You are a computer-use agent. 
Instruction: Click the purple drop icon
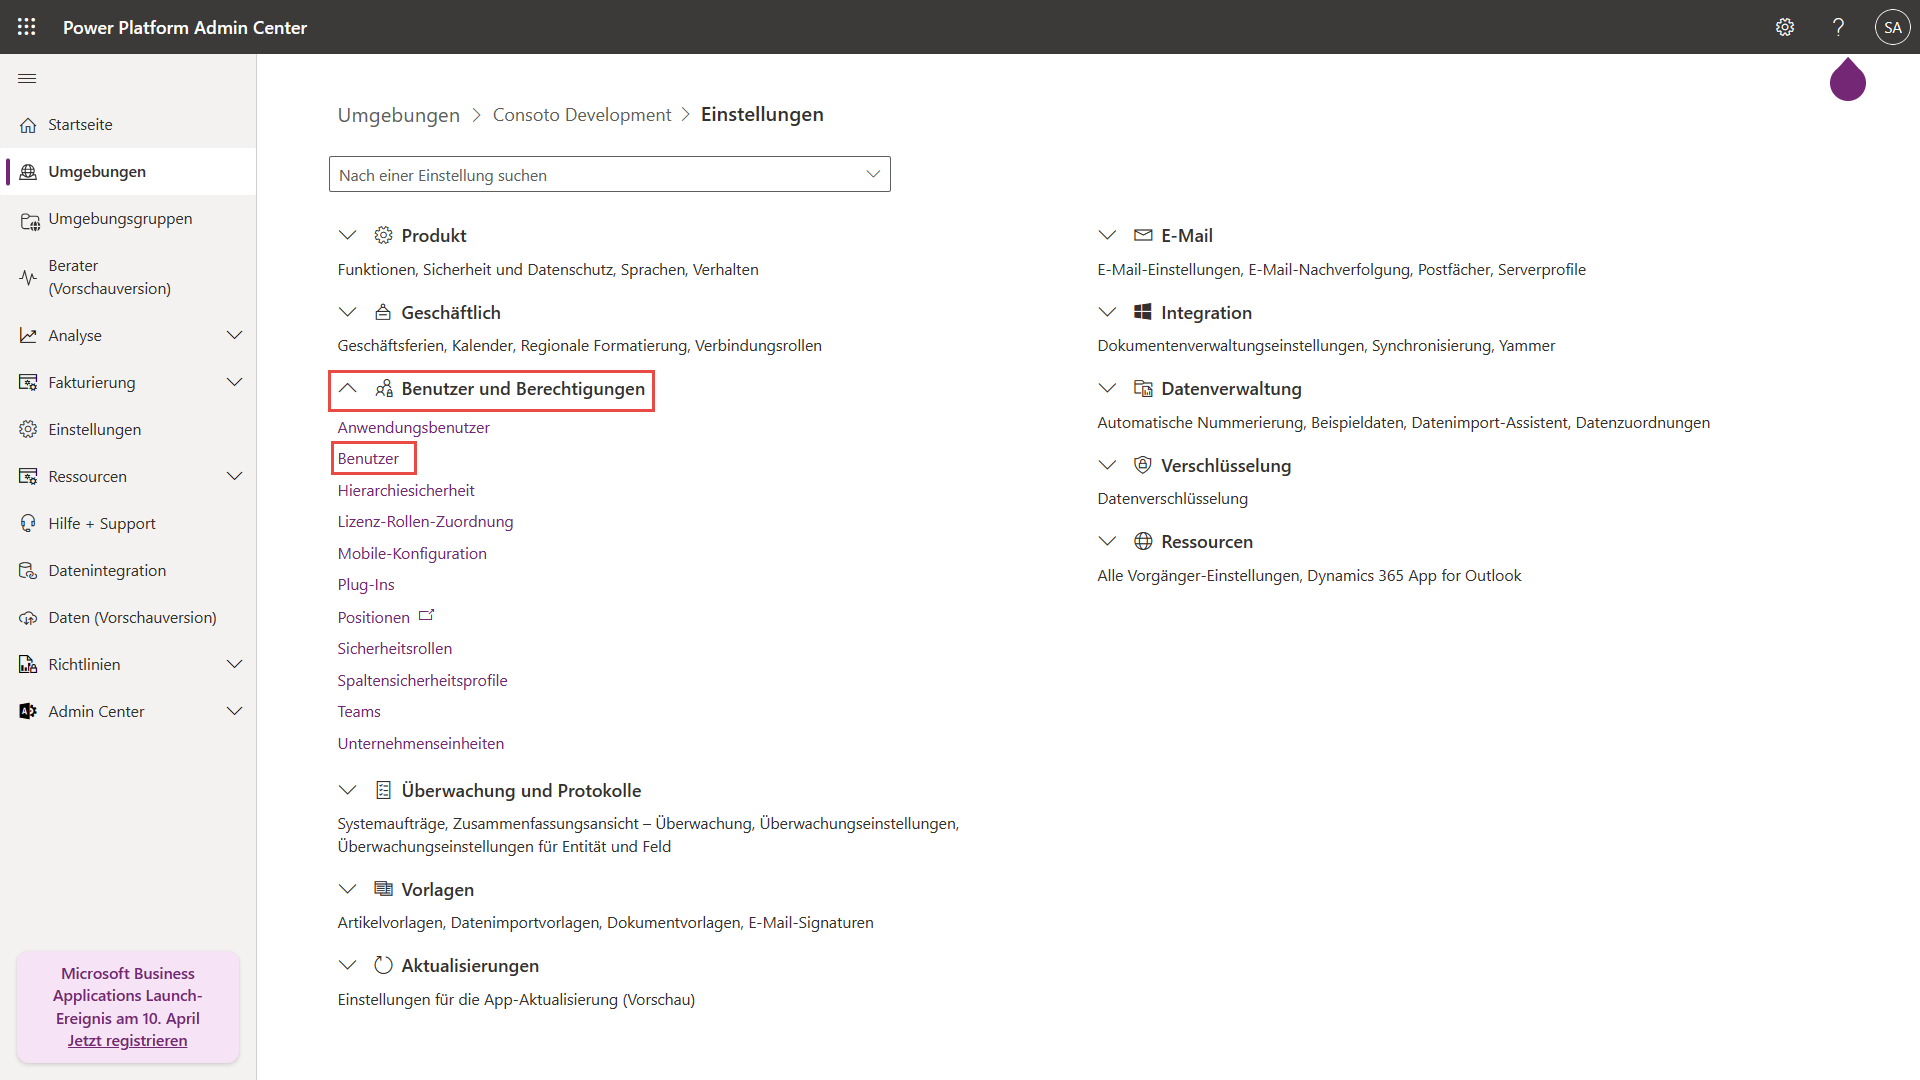[1848, 80]
